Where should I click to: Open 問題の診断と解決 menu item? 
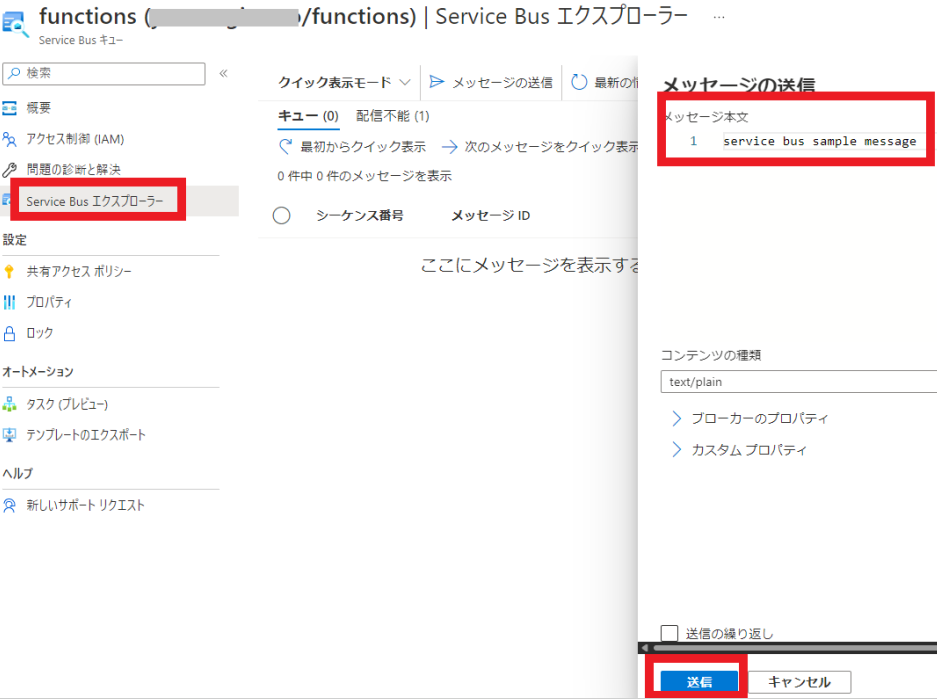74,170
